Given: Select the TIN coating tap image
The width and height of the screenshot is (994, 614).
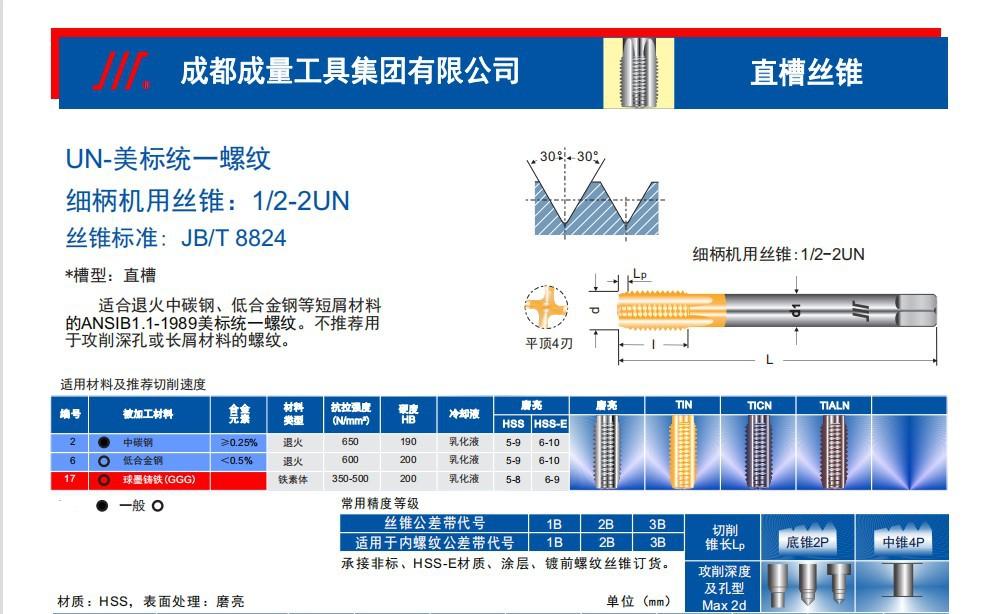Looking at the screenshot, I should click(683, 452).
